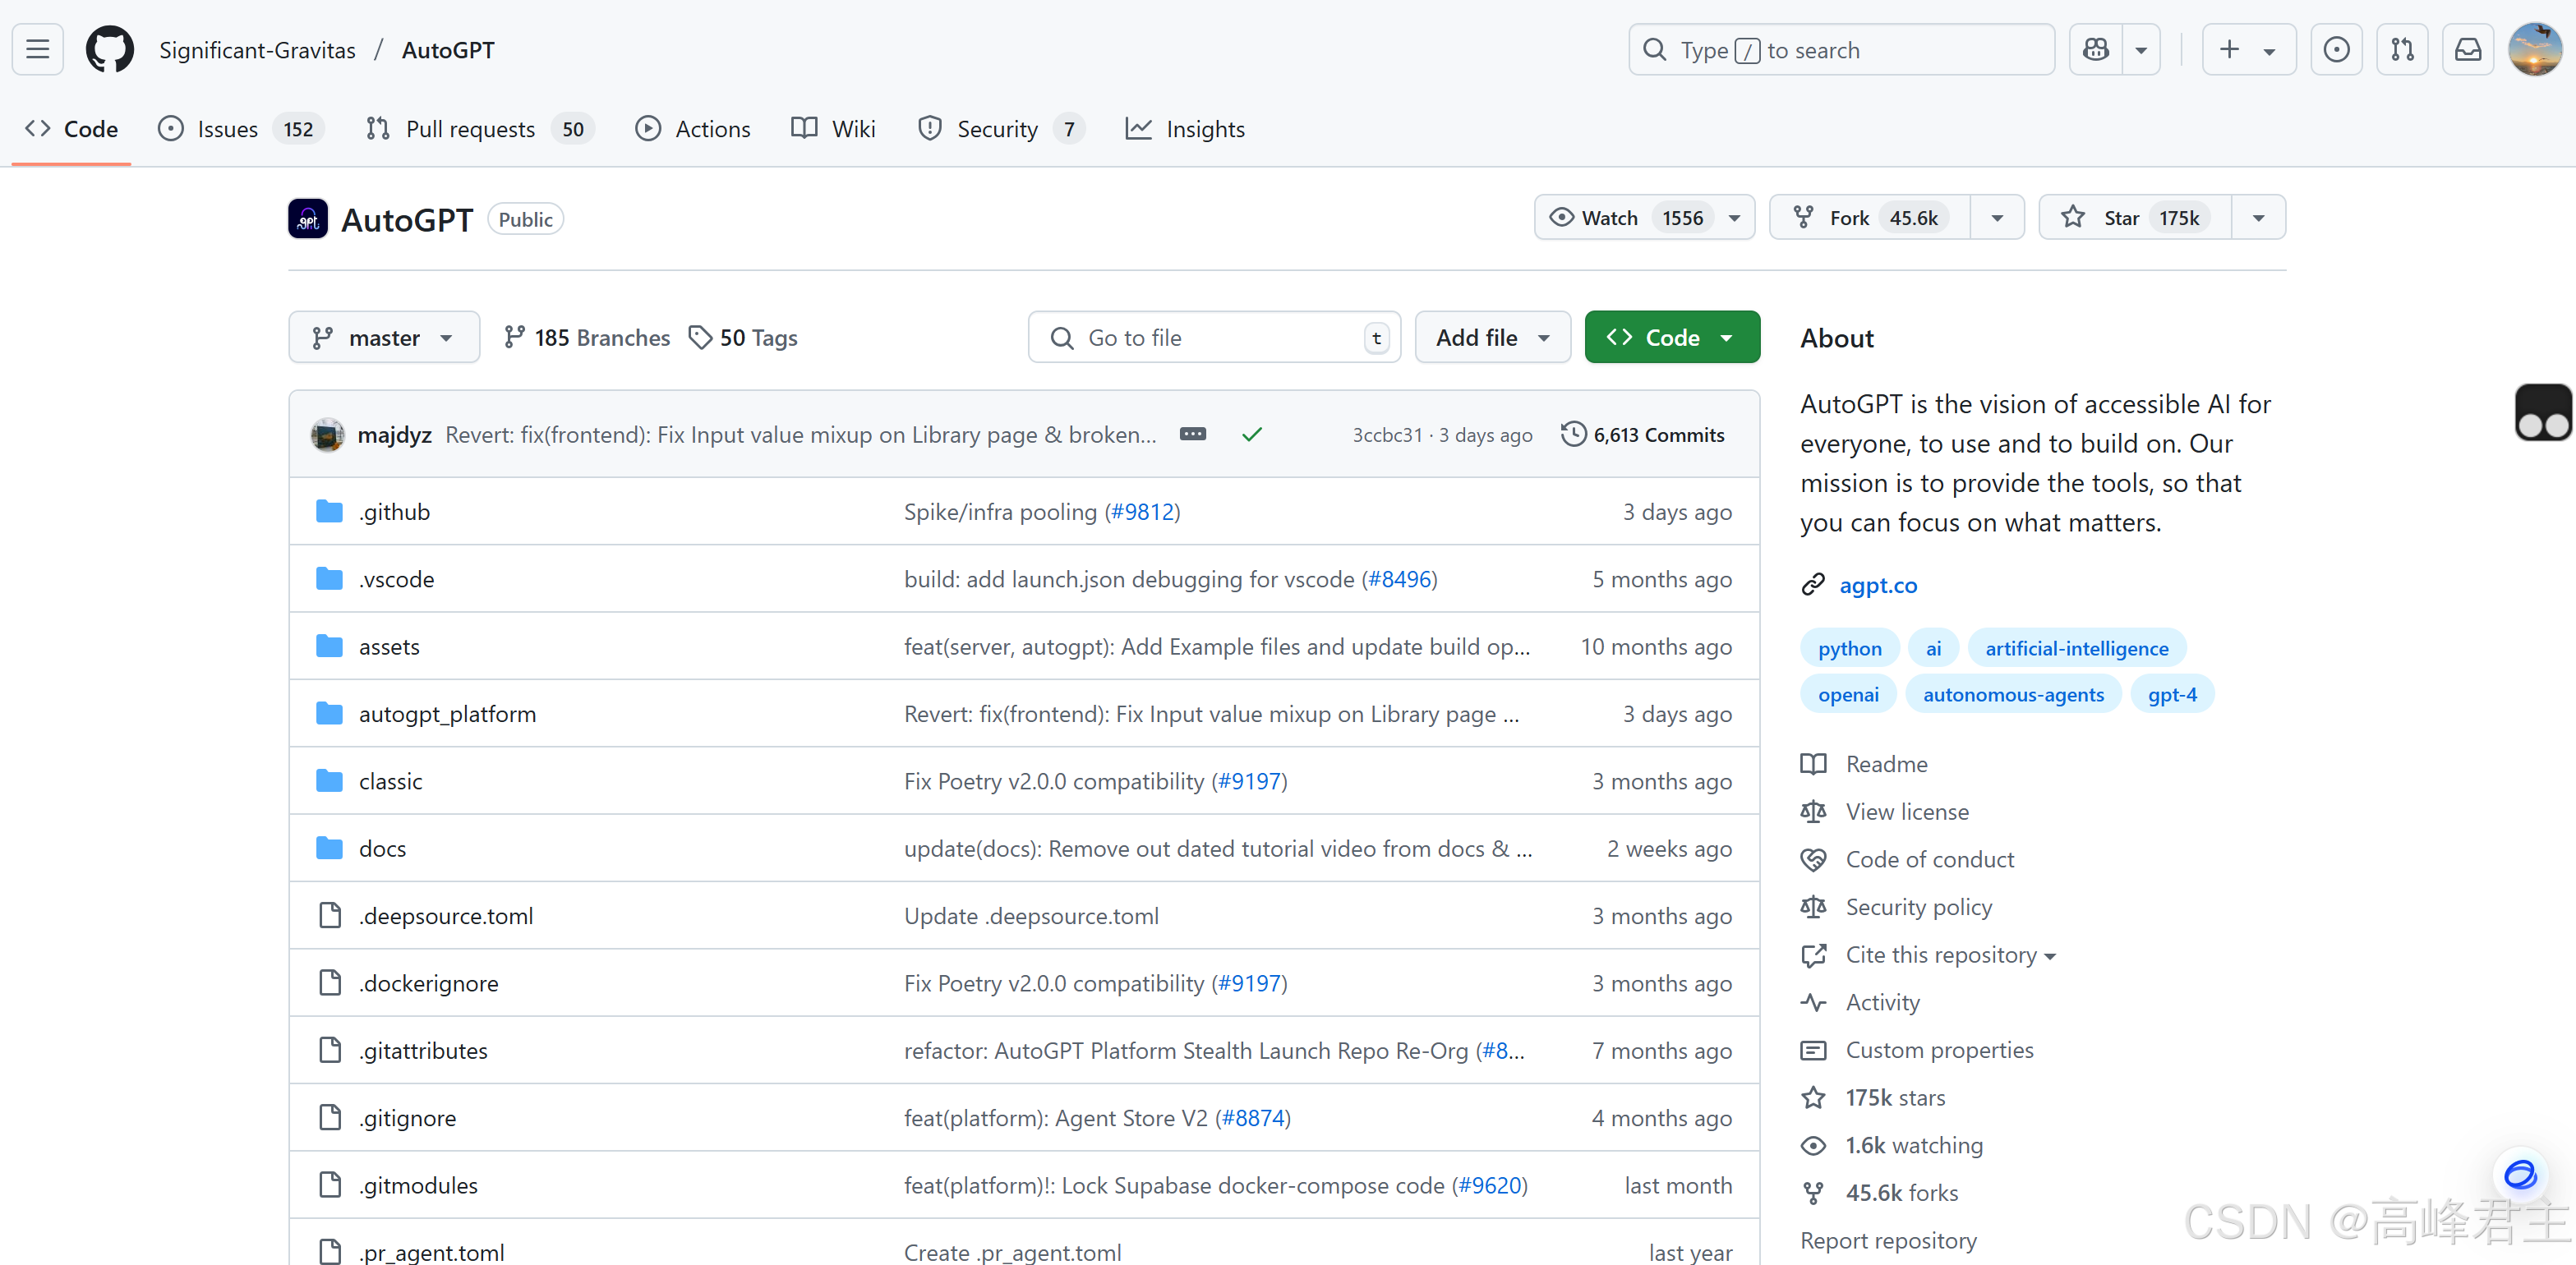Click the GitHub logo home icon

click(x=109, y=49)
